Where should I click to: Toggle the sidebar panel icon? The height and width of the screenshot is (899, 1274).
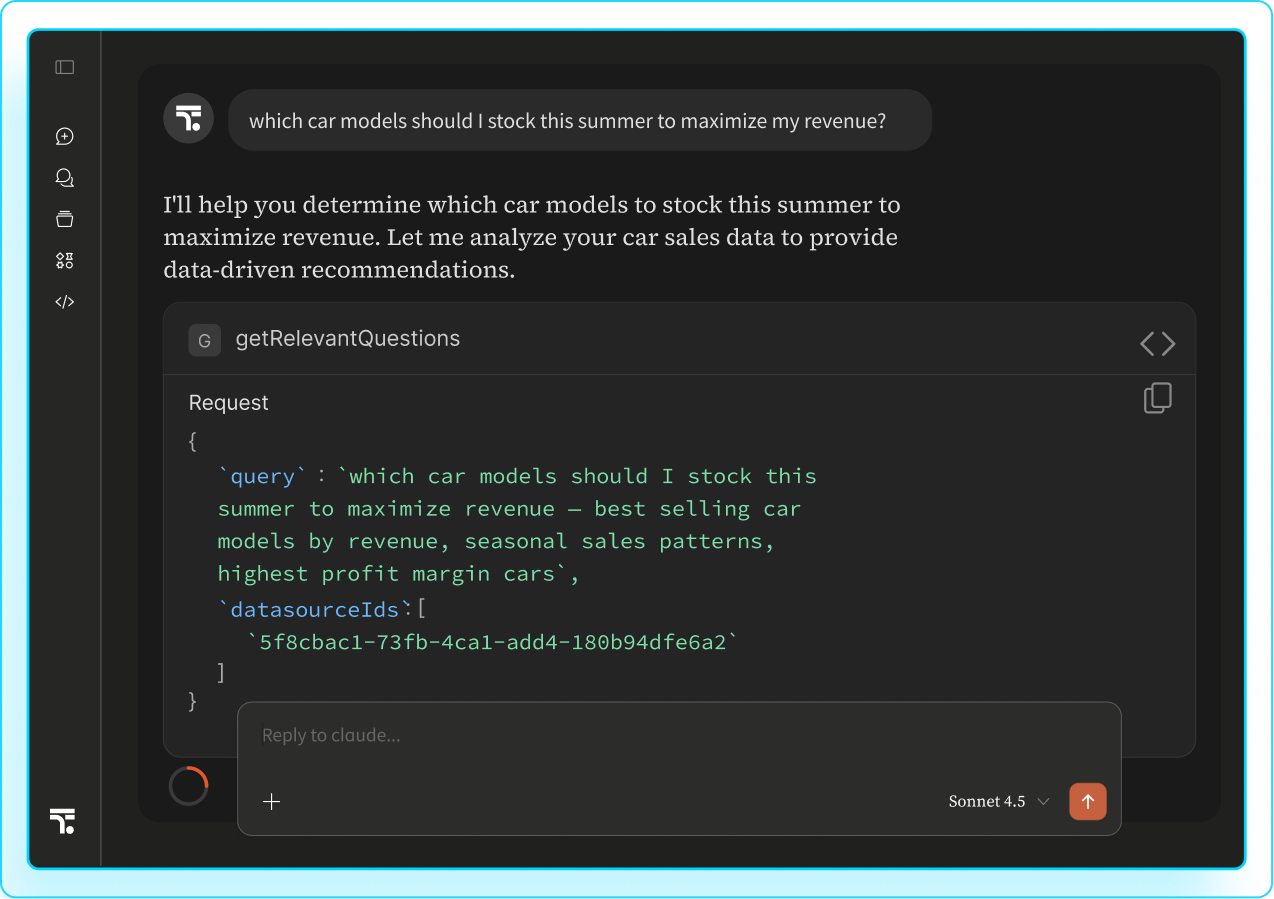[x=65, y=67]
